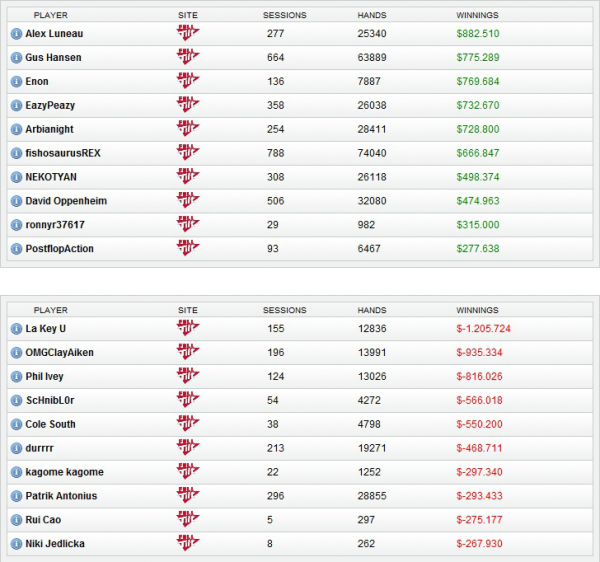Click the info icon next to Niki Jedlicka
Screen dimensions: 600x562
point(16,543)
